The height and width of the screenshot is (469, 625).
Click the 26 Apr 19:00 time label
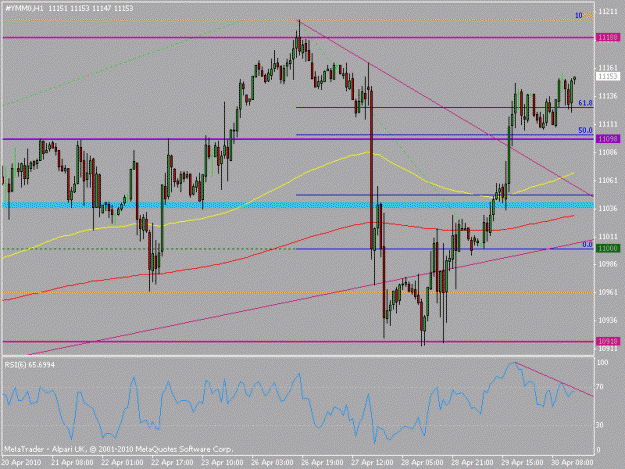[x=322, y=462]
